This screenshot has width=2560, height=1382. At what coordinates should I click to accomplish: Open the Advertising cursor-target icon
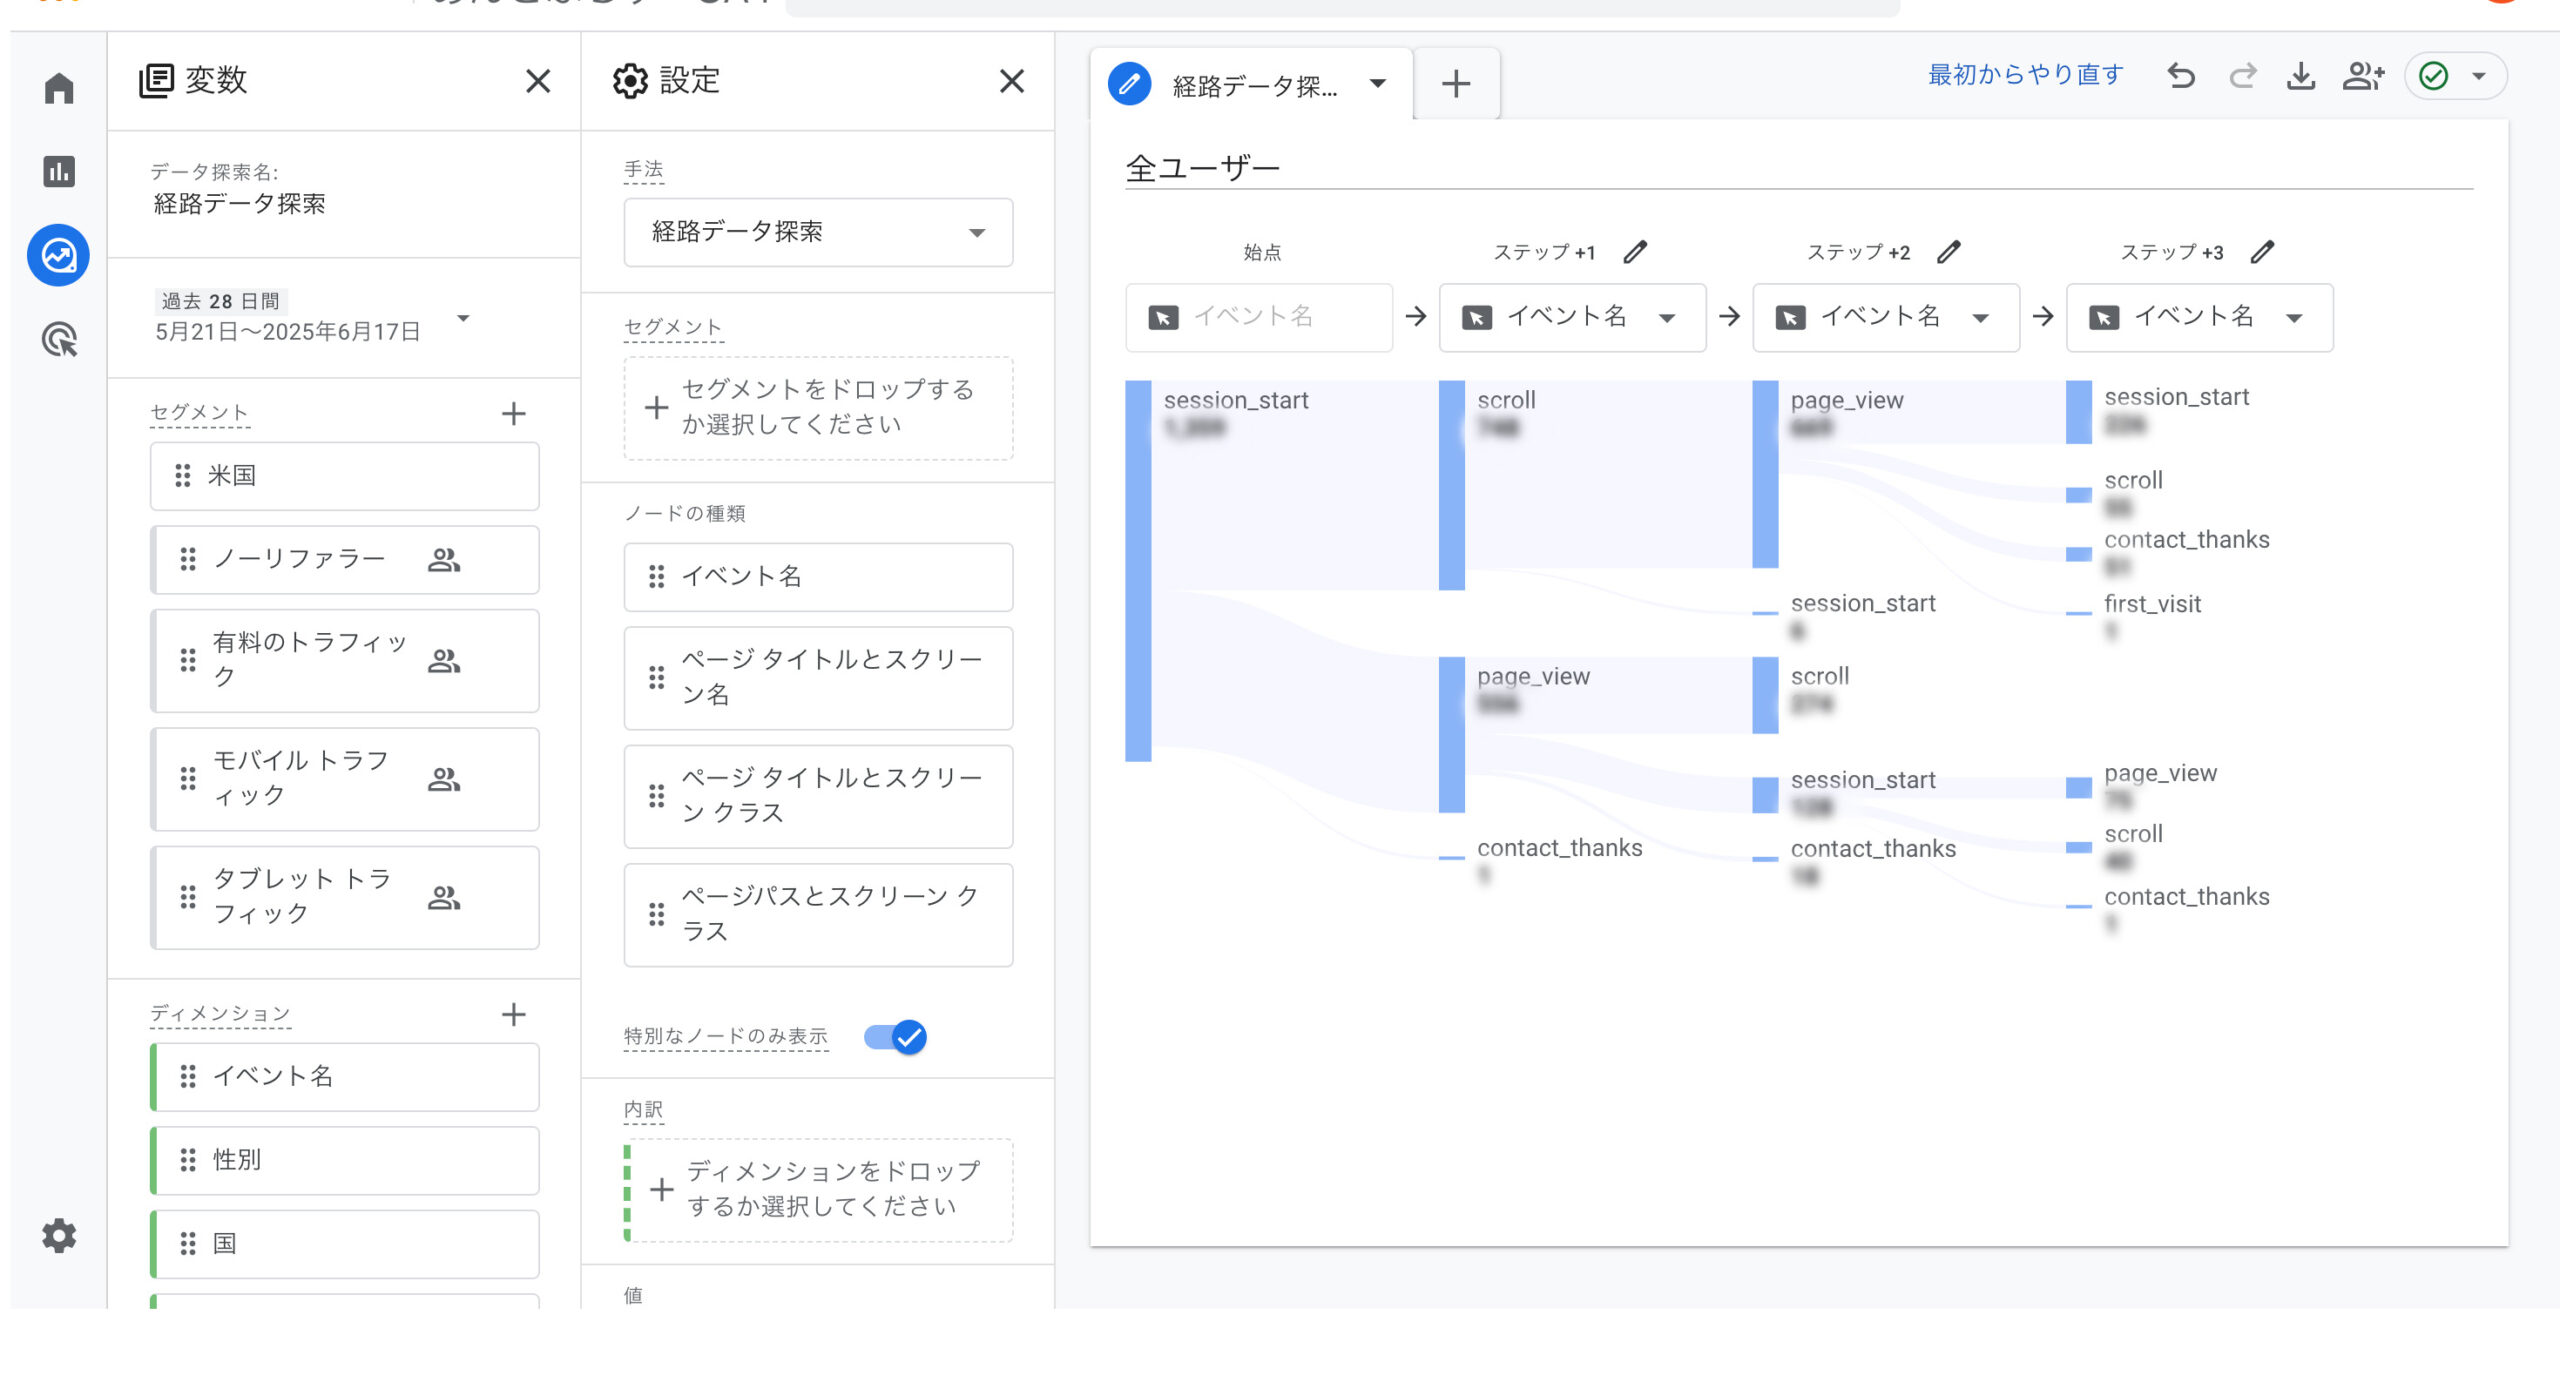click(59, 340)
